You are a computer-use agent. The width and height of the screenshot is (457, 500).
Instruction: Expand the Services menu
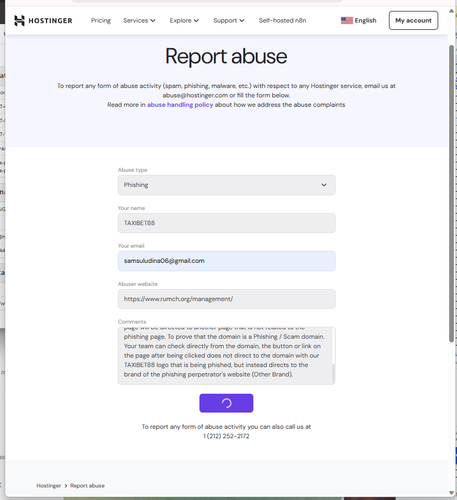click(x=139, y=20)
